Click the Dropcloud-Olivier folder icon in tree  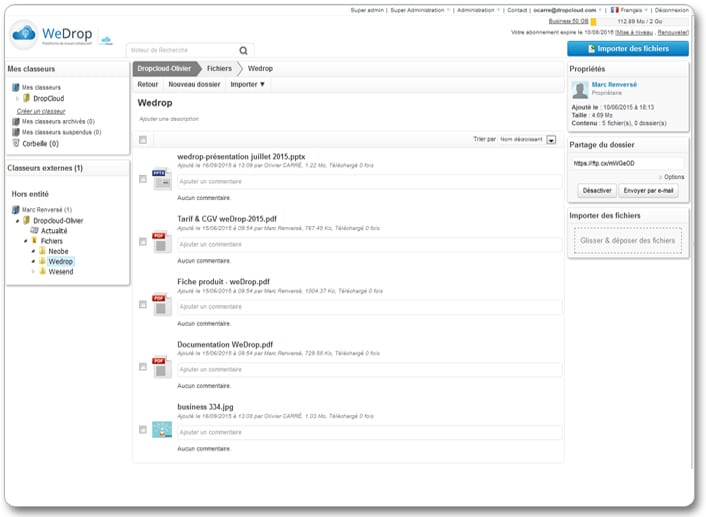pyautogui.click(x=27, y=220)
